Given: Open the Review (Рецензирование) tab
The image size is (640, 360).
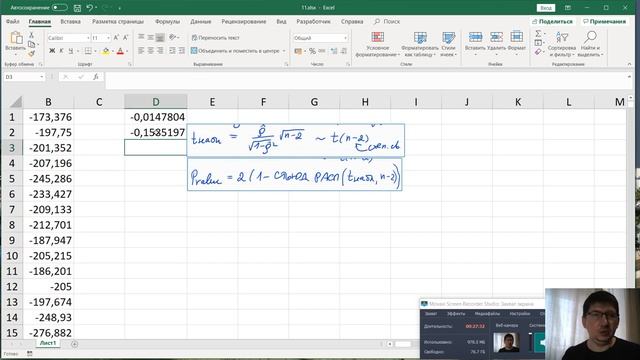Looking at the screenshot, I should coord(244,21).
